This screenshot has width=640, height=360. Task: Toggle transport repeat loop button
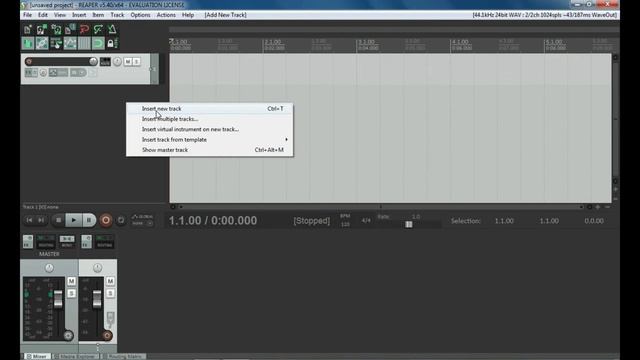(121, 220)
